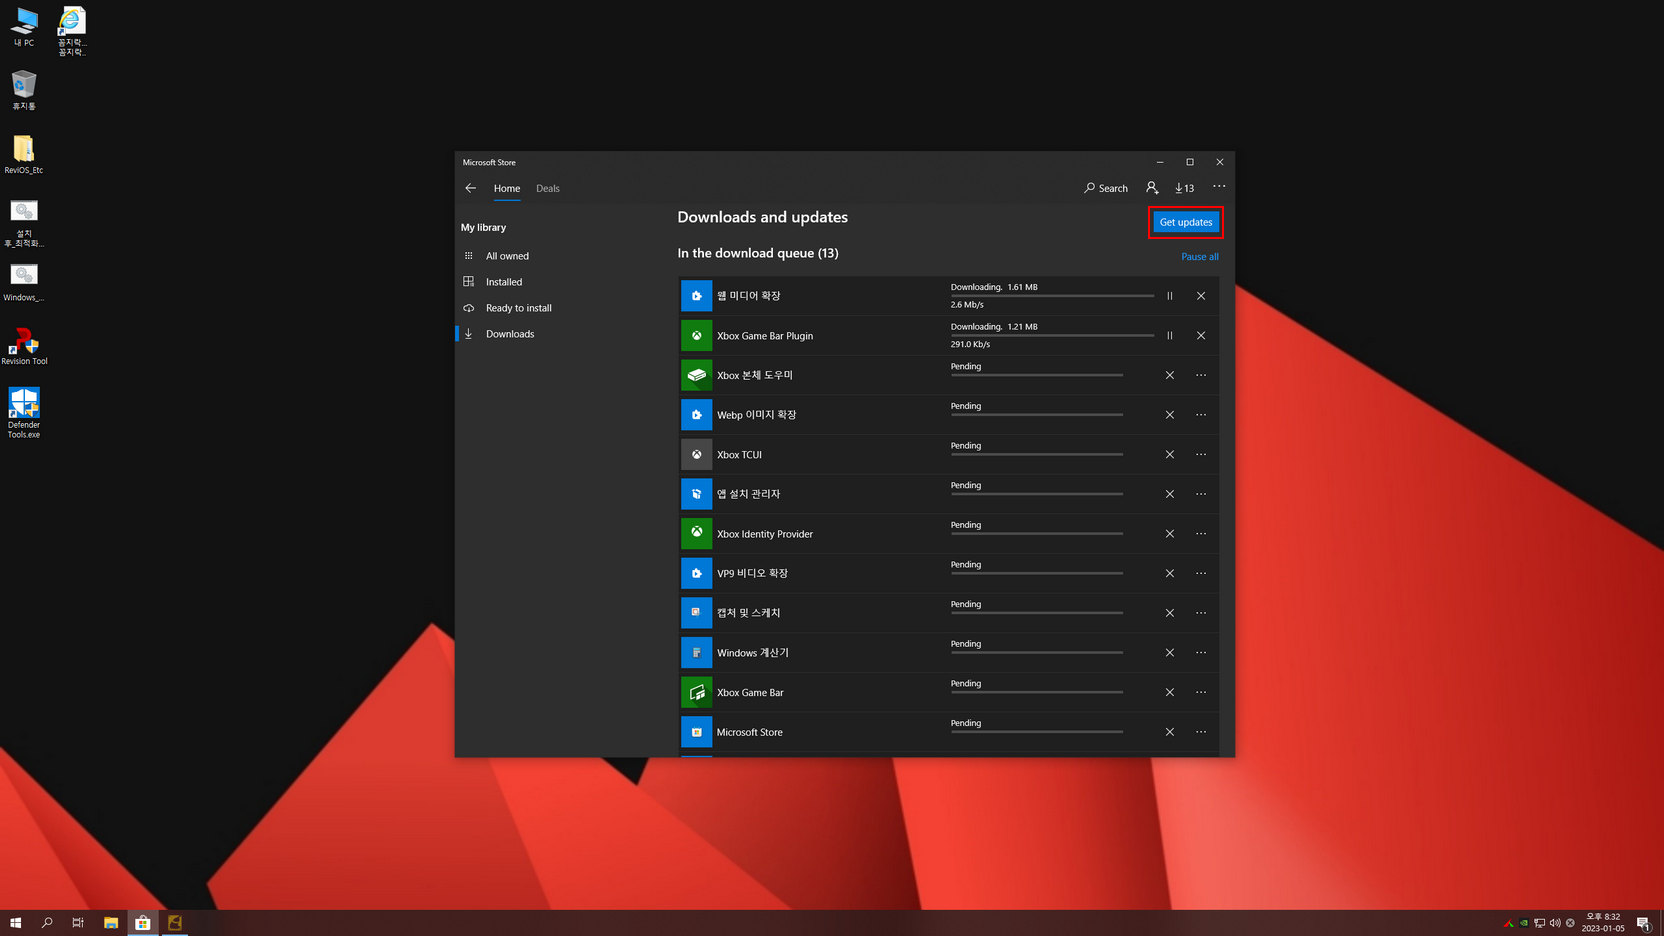Open more options for Xbox Game Bar row
1664x936 pixels.
coord(1201,692)
